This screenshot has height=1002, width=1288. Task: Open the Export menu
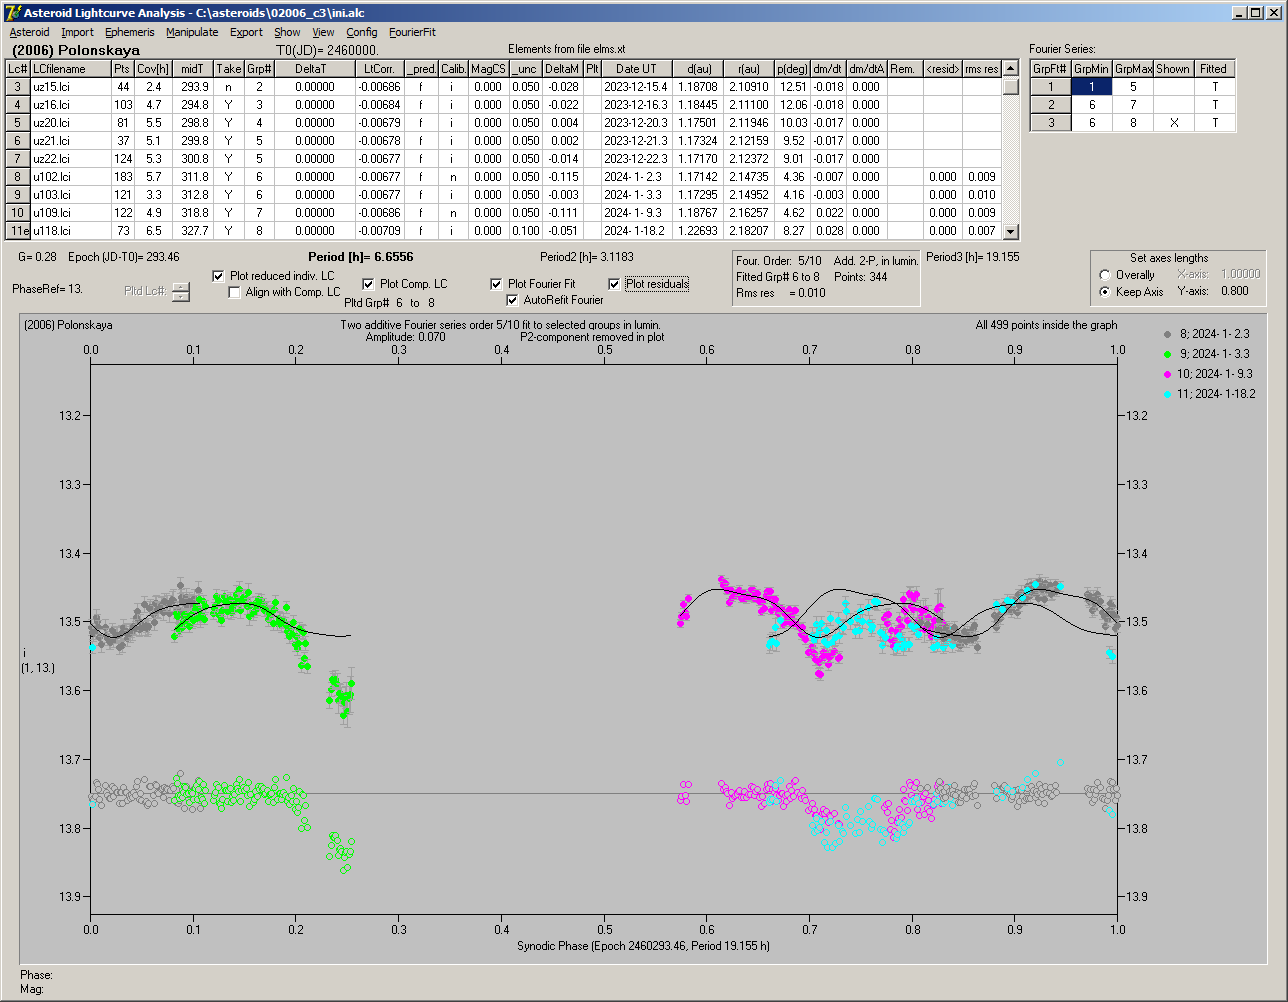[x=246, y=32]
